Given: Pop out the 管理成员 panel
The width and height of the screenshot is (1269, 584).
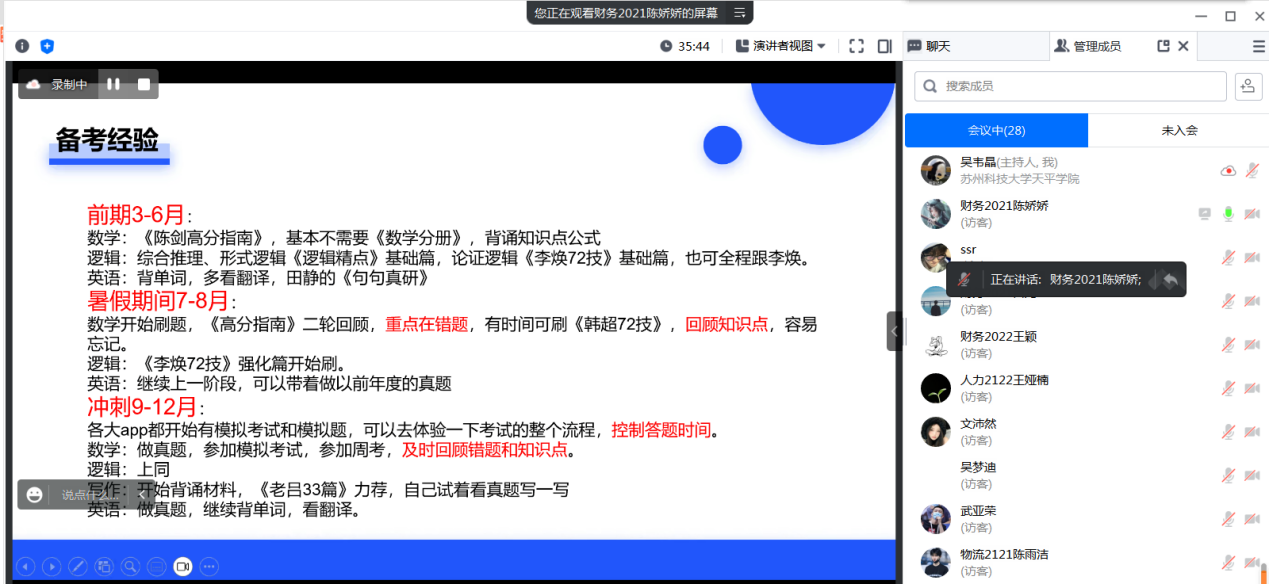Looking at the screenshot, I should (x=1163, y=46).
